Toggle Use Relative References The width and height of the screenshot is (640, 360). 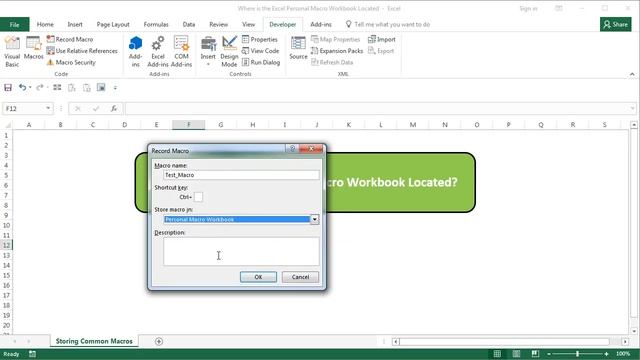[82, 51]
